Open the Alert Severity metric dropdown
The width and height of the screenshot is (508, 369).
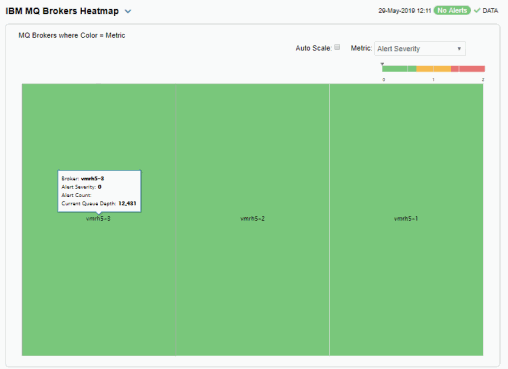tap(420, 49)
